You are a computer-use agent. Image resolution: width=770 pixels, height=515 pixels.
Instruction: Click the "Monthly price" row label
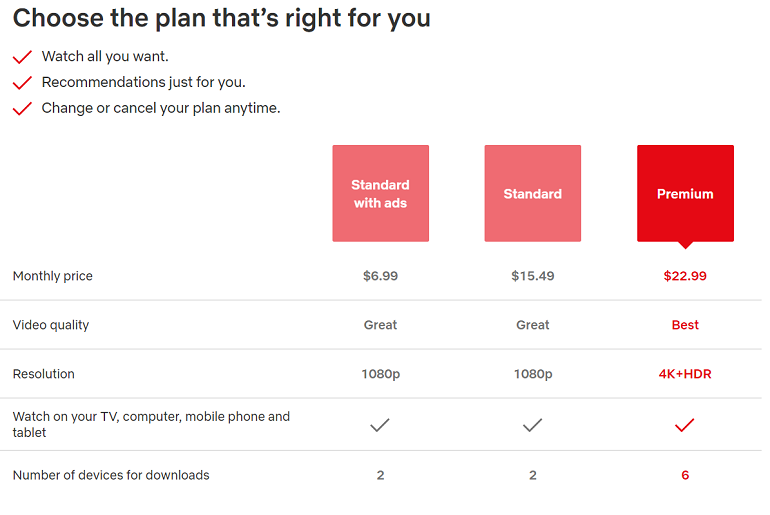coord(52,276)
